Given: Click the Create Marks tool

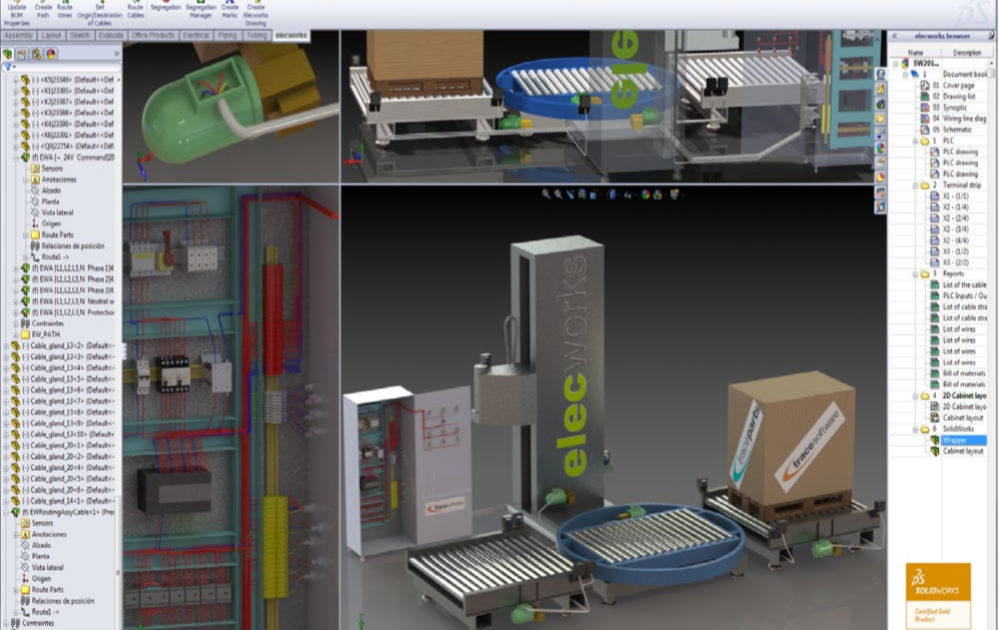Looking at the screenshot, I should (229, 10).
